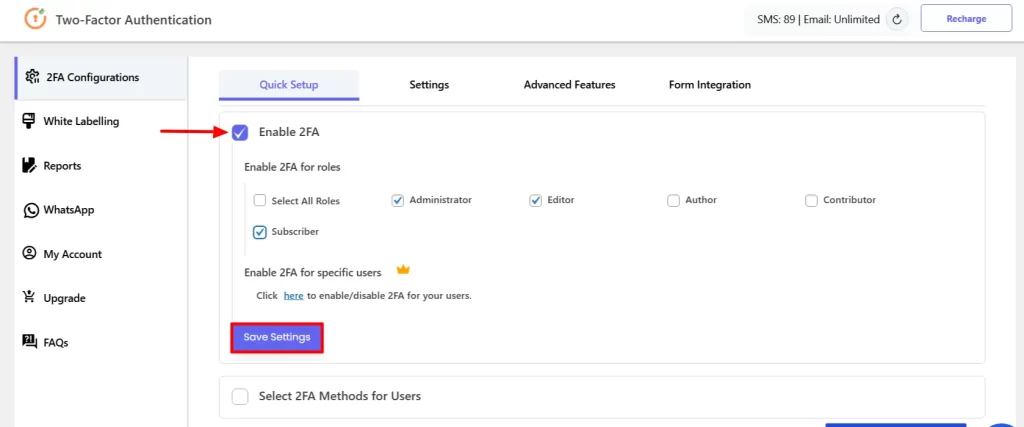Follow the 'here' link for users
1024x427 pixels.
coord(293,296)
